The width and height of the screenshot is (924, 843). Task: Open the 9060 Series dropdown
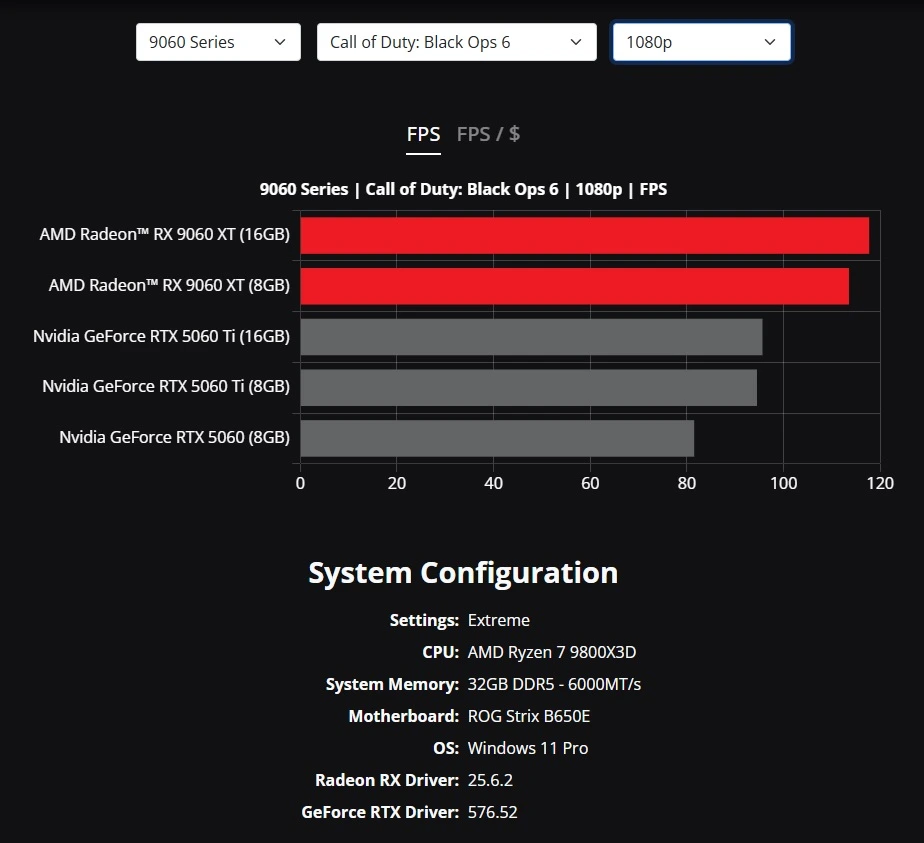[218, 42]
